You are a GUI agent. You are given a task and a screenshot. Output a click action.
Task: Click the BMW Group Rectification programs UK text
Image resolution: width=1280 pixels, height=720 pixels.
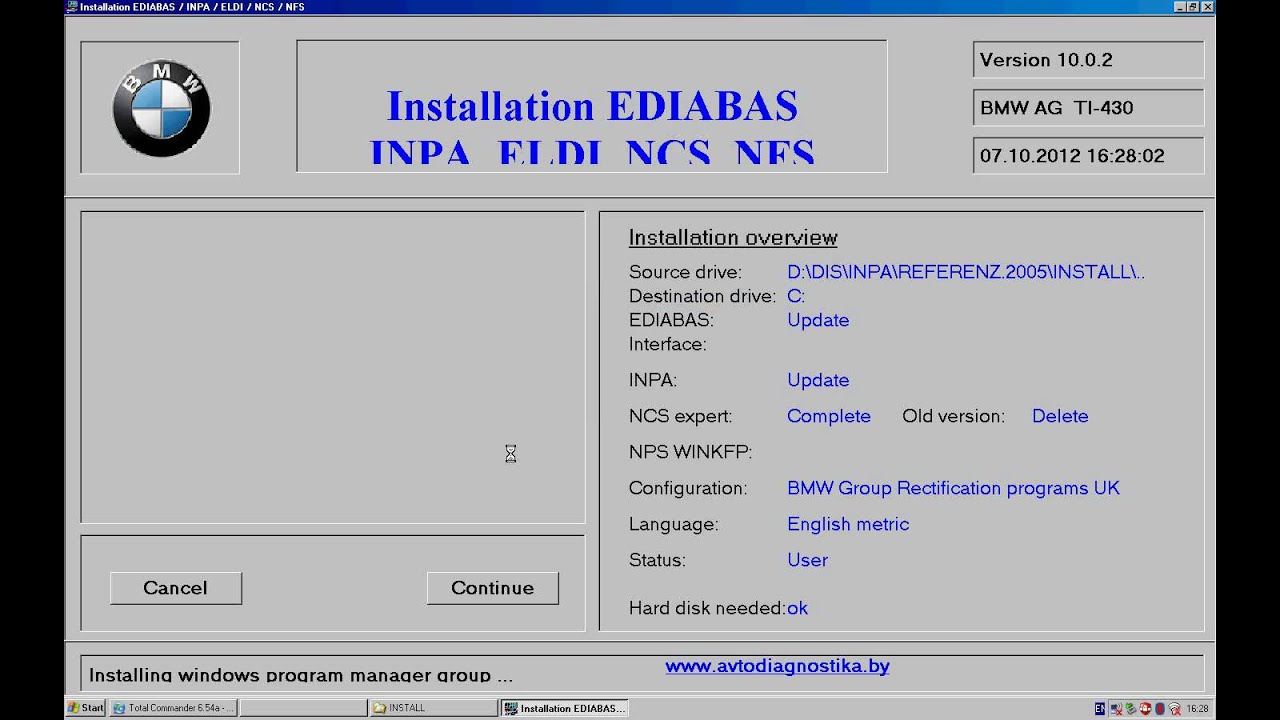(x=953, y=488)
